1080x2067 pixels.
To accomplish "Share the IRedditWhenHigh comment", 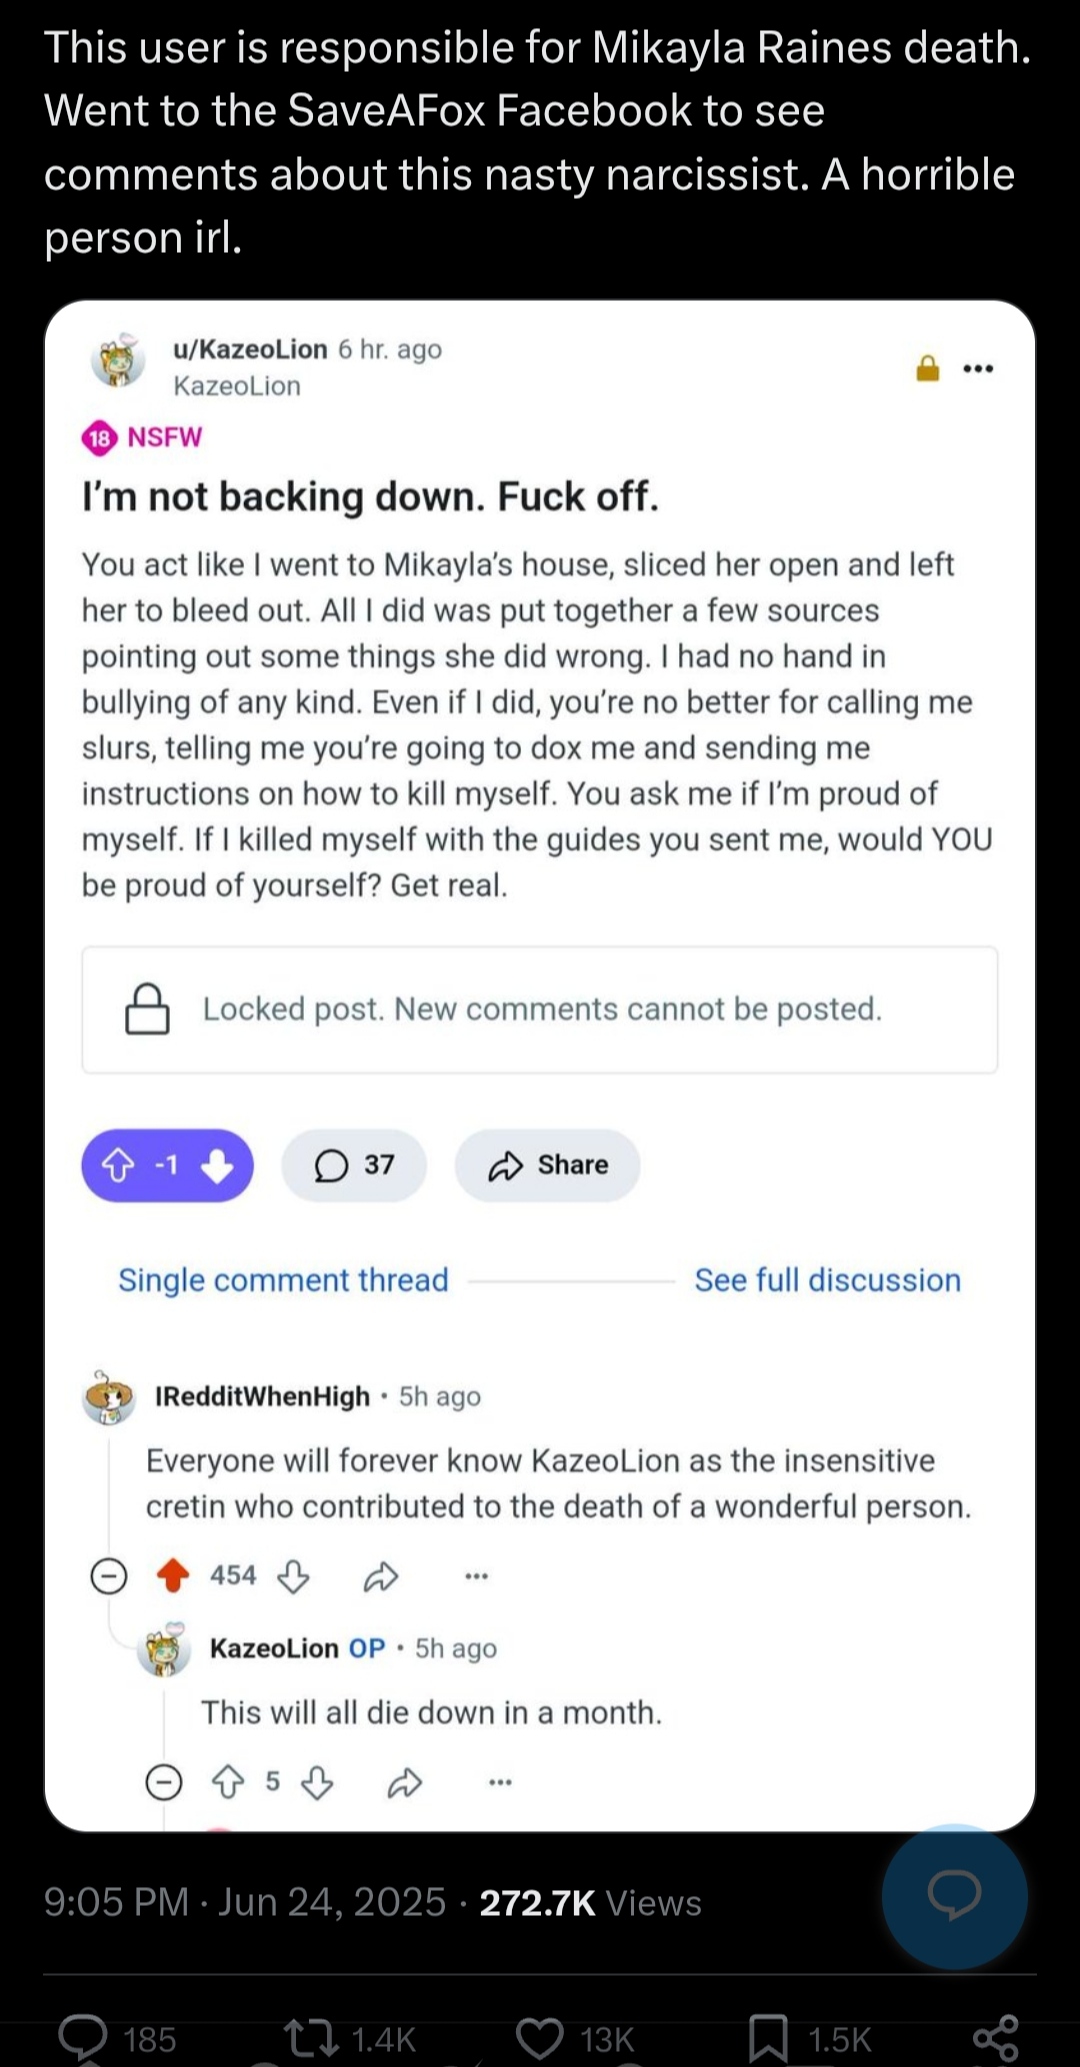I will coord(381,1577).
